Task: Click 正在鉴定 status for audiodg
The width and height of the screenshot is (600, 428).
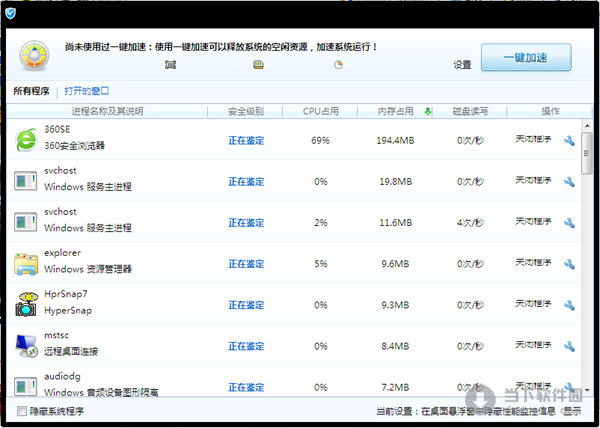Action: [246, 387]
